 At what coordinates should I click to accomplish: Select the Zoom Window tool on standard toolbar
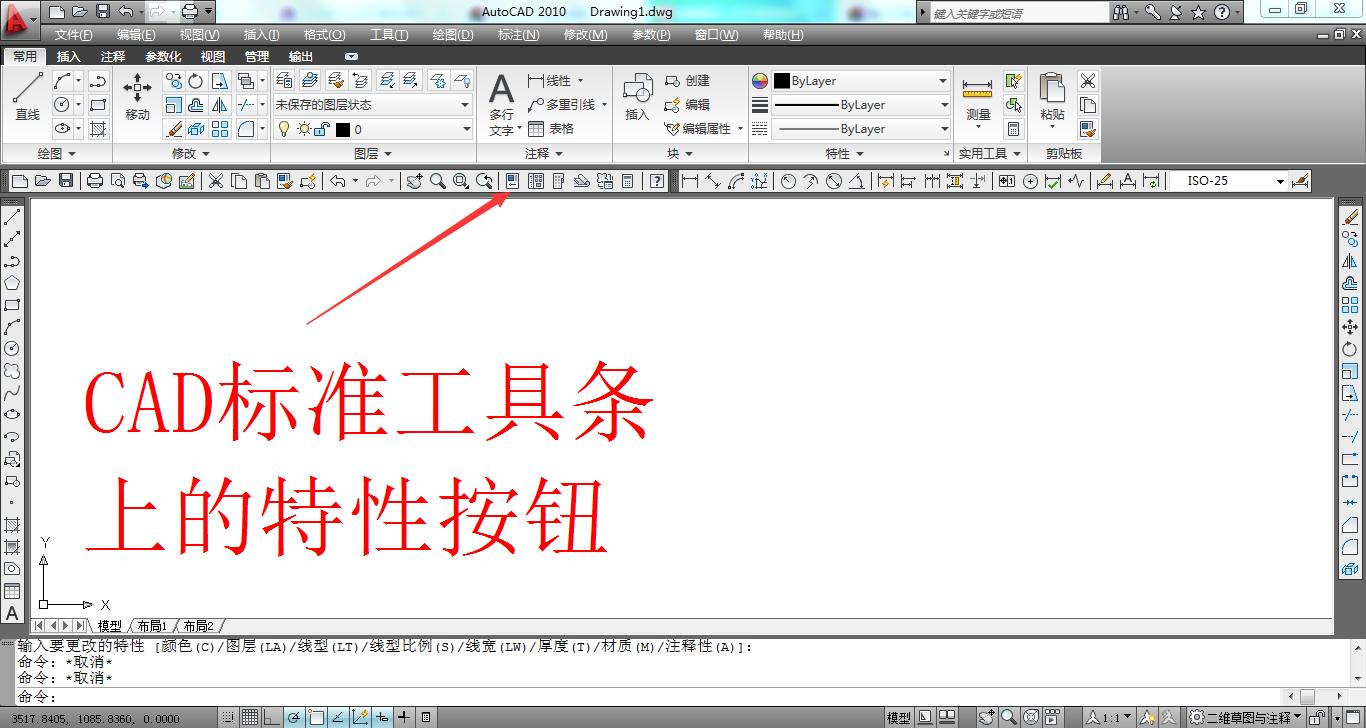tap(461, 181)
